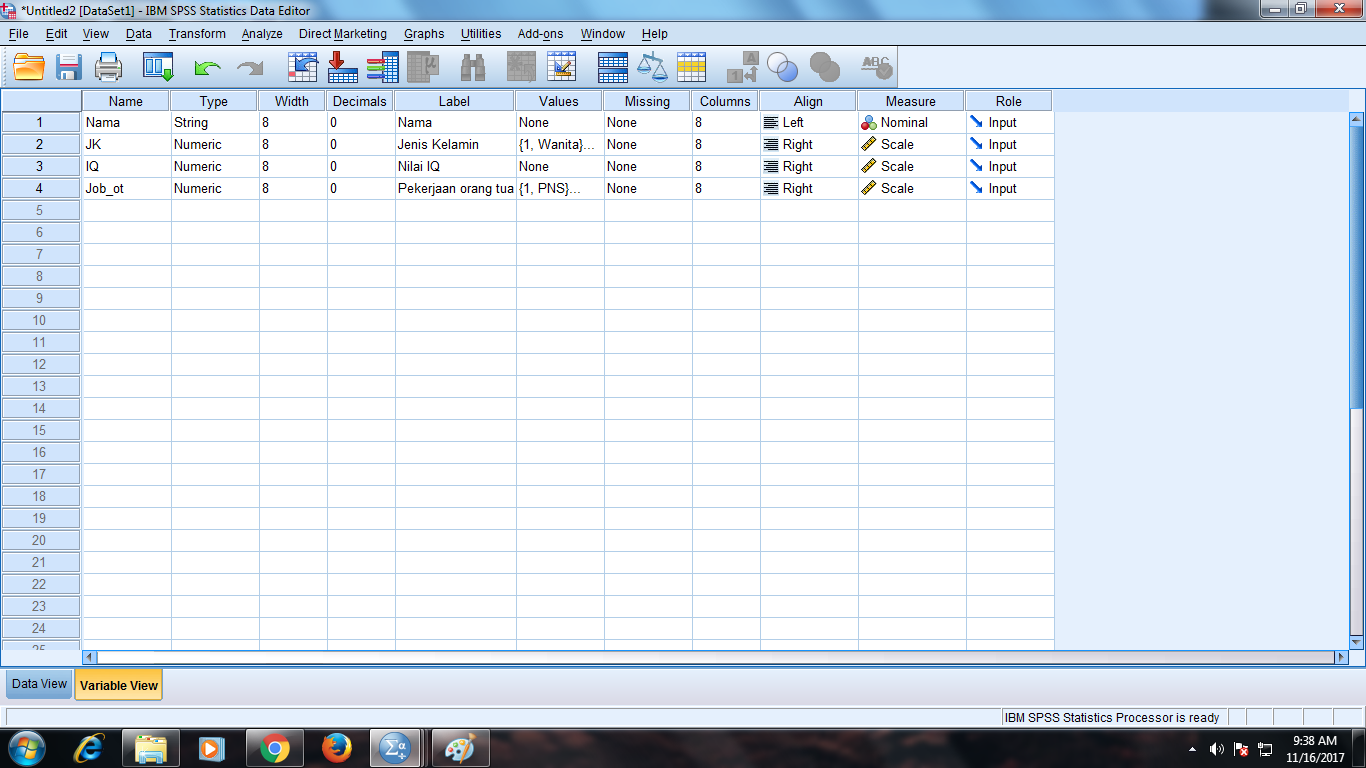Select row header number 4
Viewport: 1366px width, 768px height.
coord(41,188)
